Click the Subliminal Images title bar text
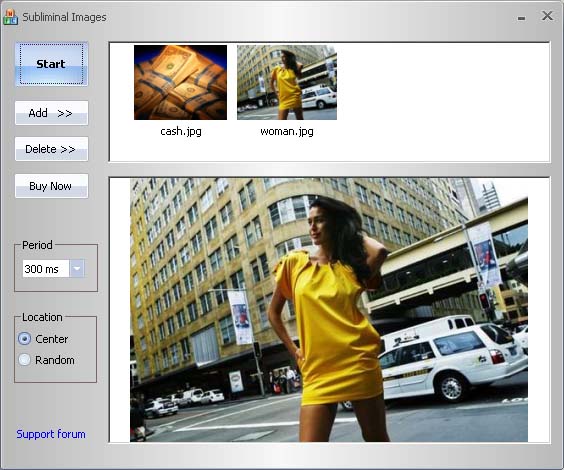564x470 pixels. pos(64,17)
